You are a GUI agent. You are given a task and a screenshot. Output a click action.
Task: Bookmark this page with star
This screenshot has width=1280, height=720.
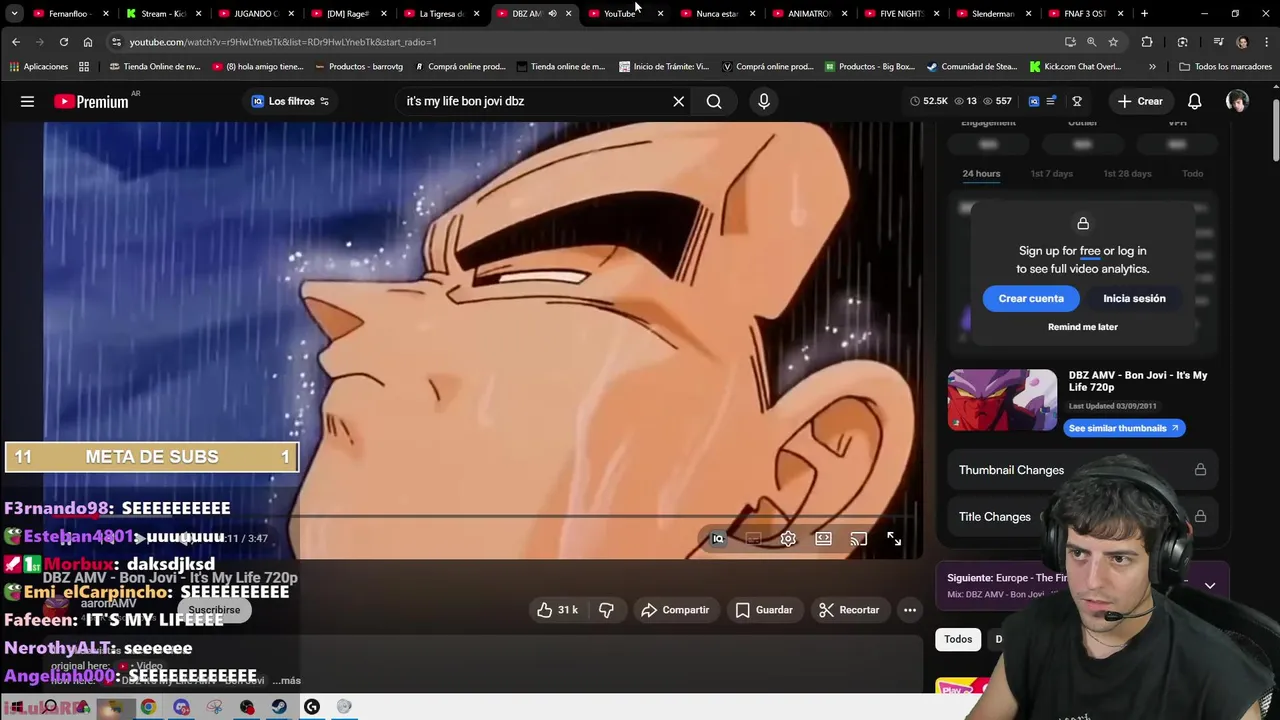click(x=1113, y=42)
